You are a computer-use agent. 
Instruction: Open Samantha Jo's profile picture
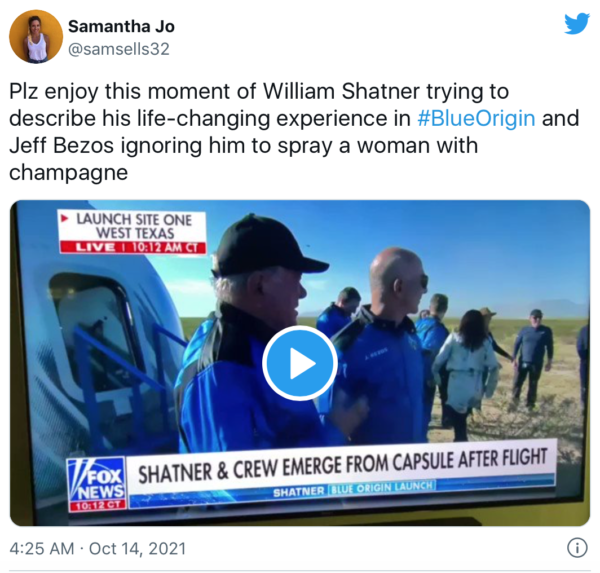coord(36,37)
